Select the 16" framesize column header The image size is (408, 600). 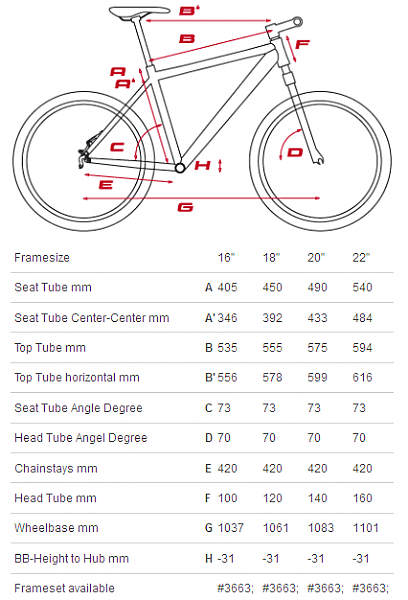pyautogui.click(x=226, y=258)
